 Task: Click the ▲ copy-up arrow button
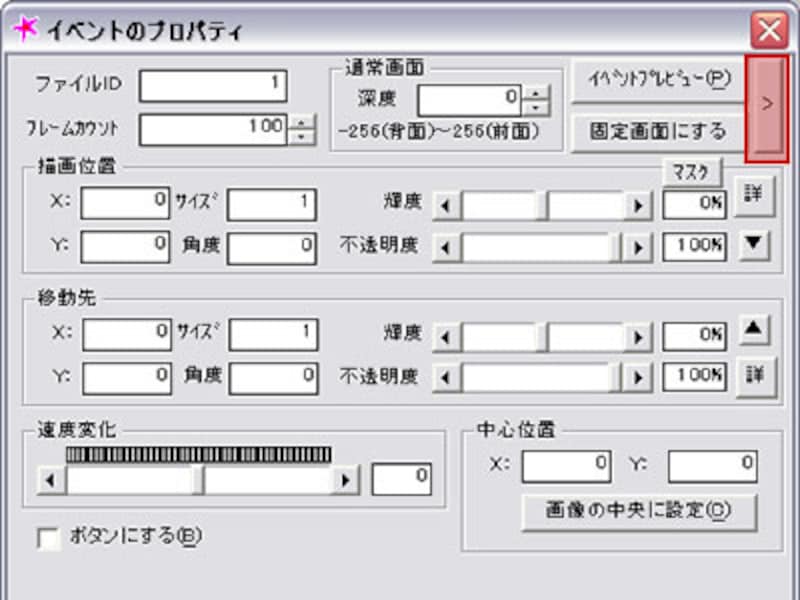(x=755, y=329)
